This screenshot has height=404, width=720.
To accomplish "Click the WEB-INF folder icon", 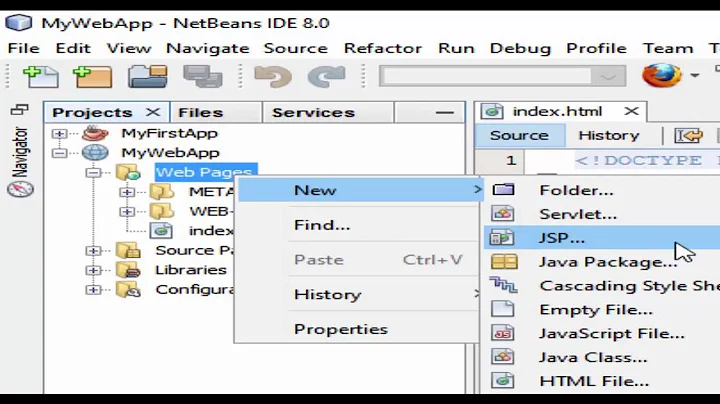I will pos(162,211).
